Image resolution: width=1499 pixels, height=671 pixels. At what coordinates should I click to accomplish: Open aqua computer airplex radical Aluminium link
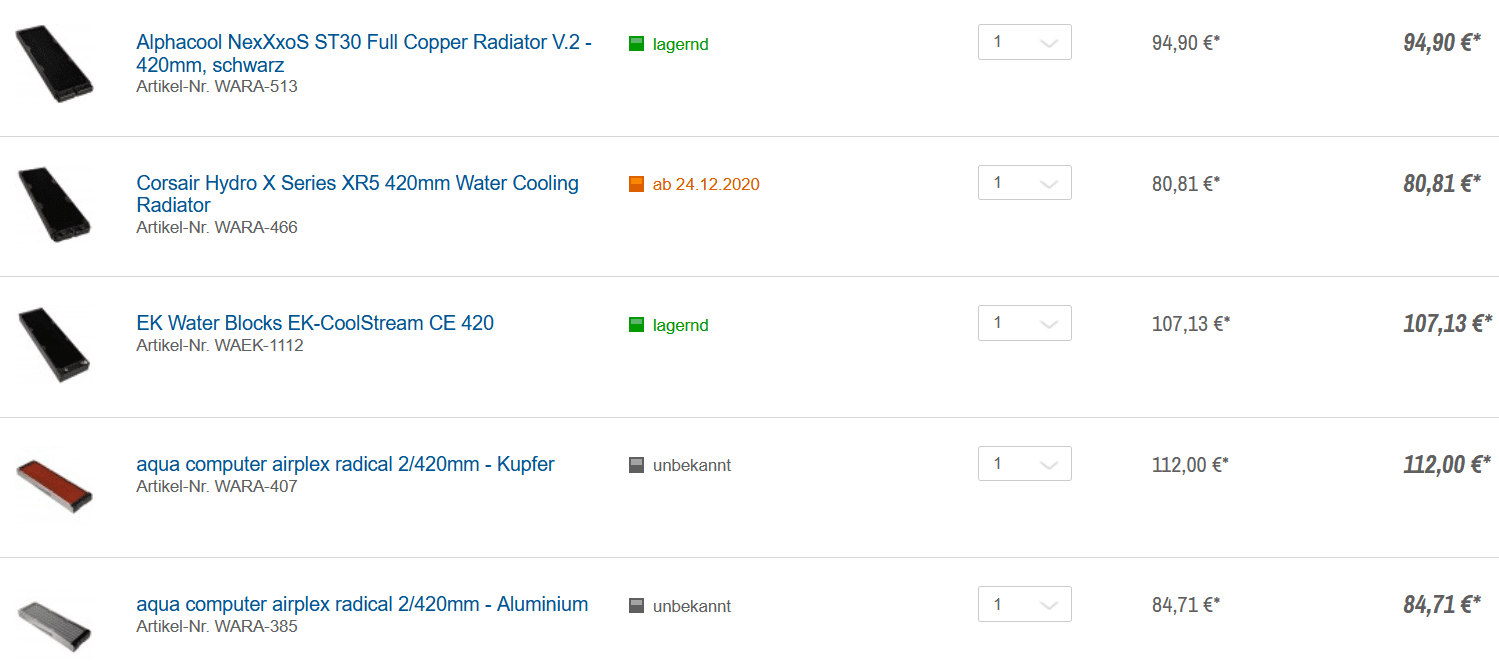362,604
